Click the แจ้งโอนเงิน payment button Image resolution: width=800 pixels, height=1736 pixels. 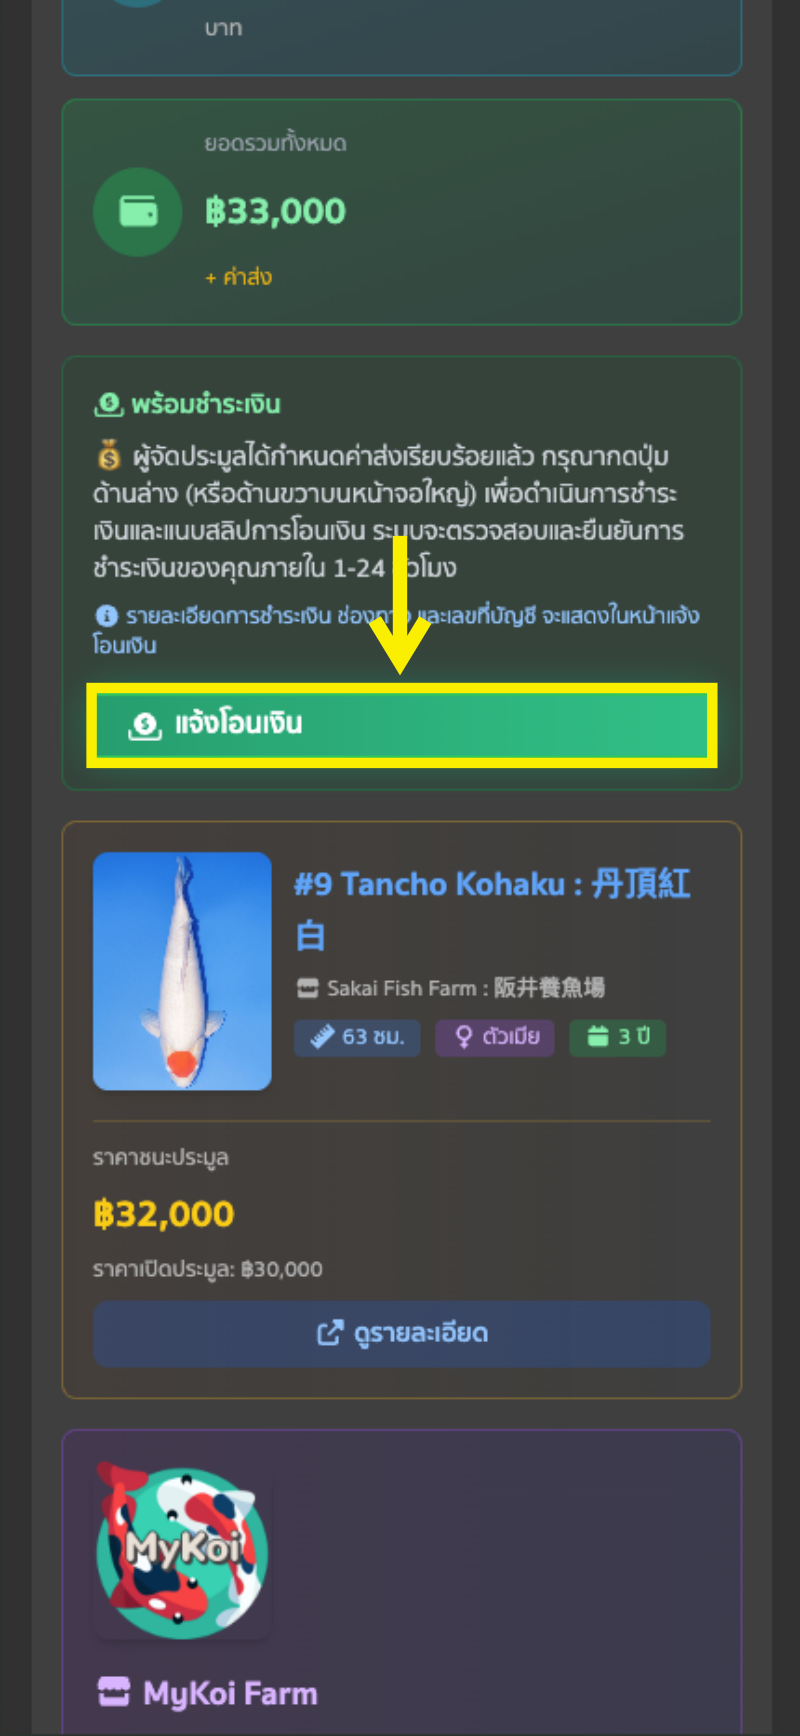tap(401, 725)
